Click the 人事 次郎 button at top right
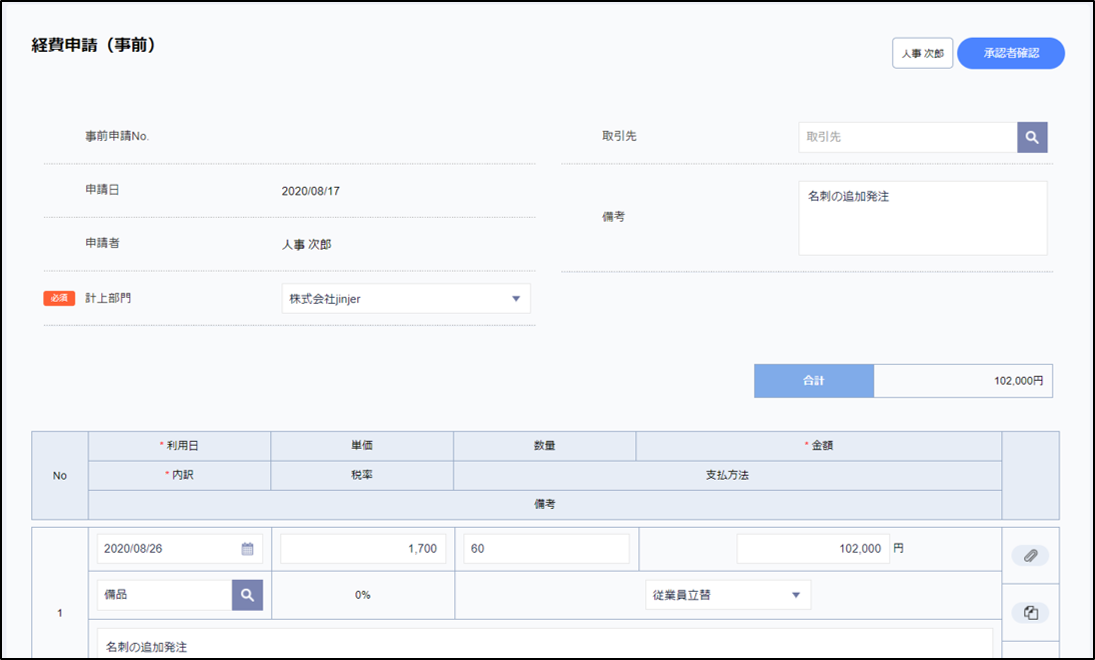The image size is (1095, 660). pyautogui.click(x=922, y=53)
